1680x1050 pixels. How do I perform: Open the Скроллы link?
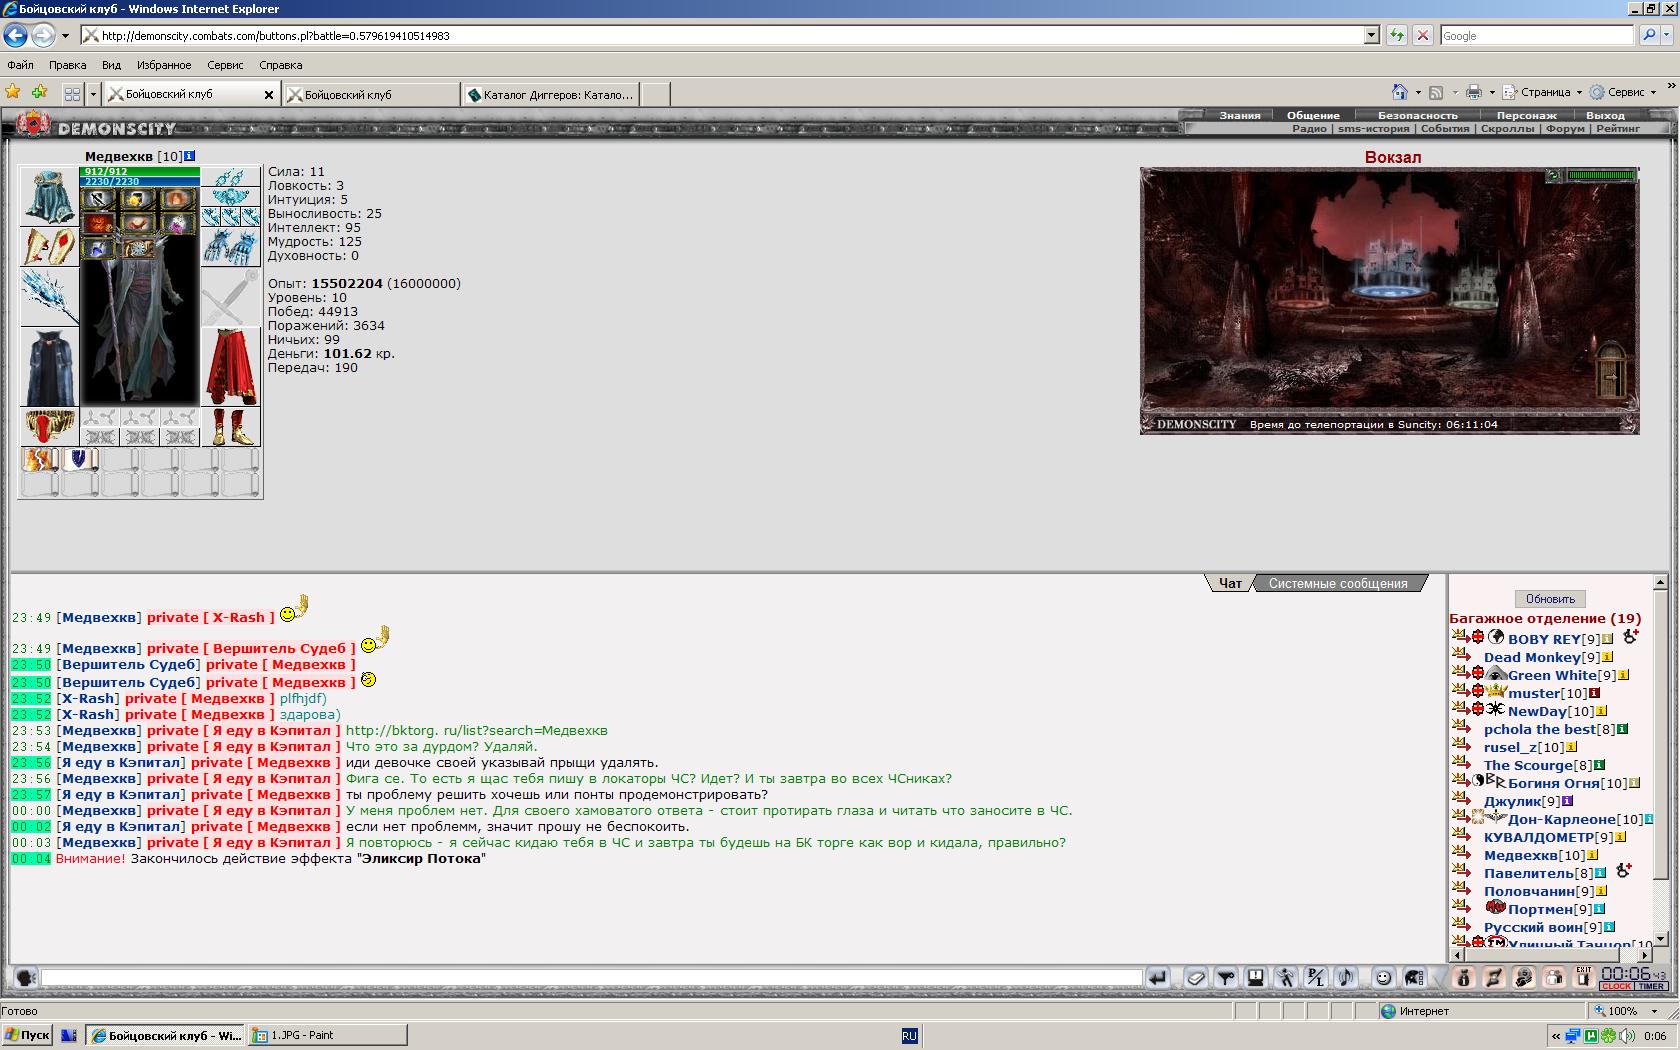[1507, 128]
